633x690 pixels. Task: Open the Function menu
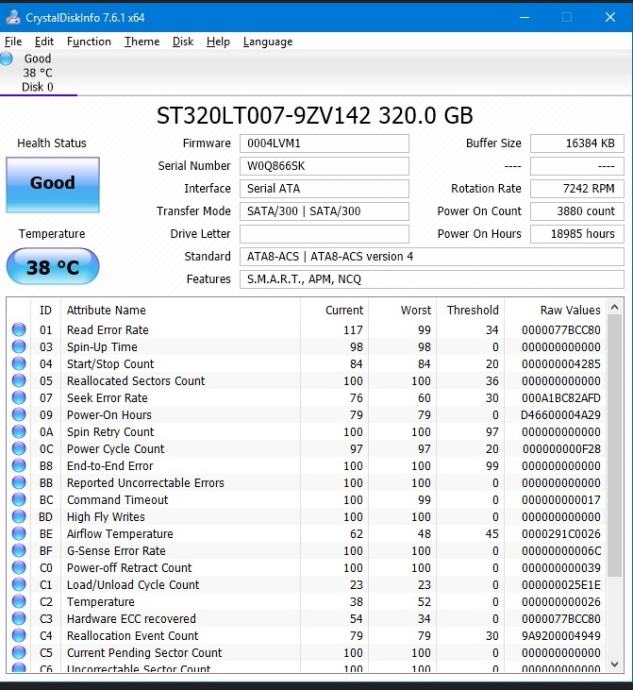point(89,42)
